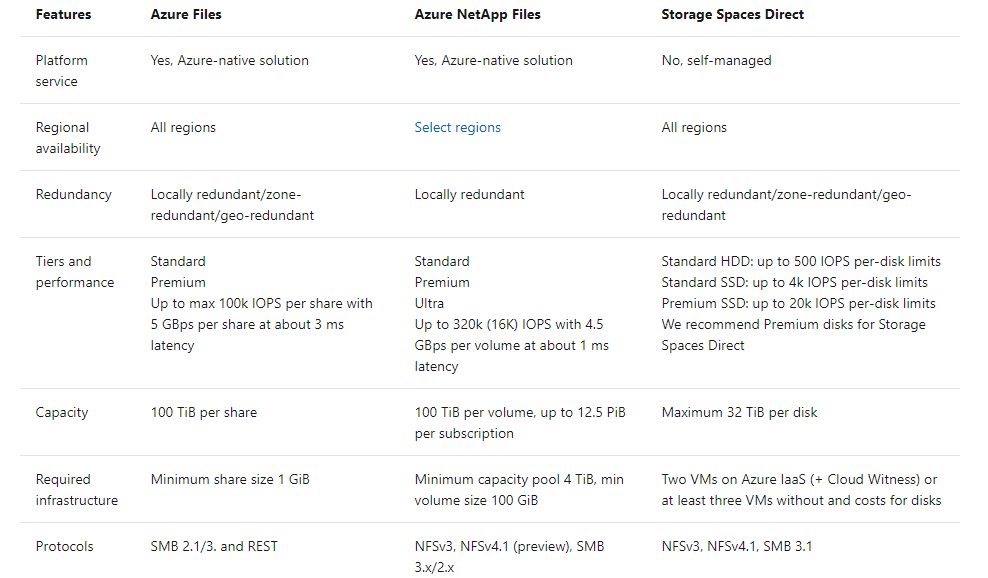Click the 'Locally redundant' cell under NetApp Files
The image size is (988, 578).
[469, 195]
